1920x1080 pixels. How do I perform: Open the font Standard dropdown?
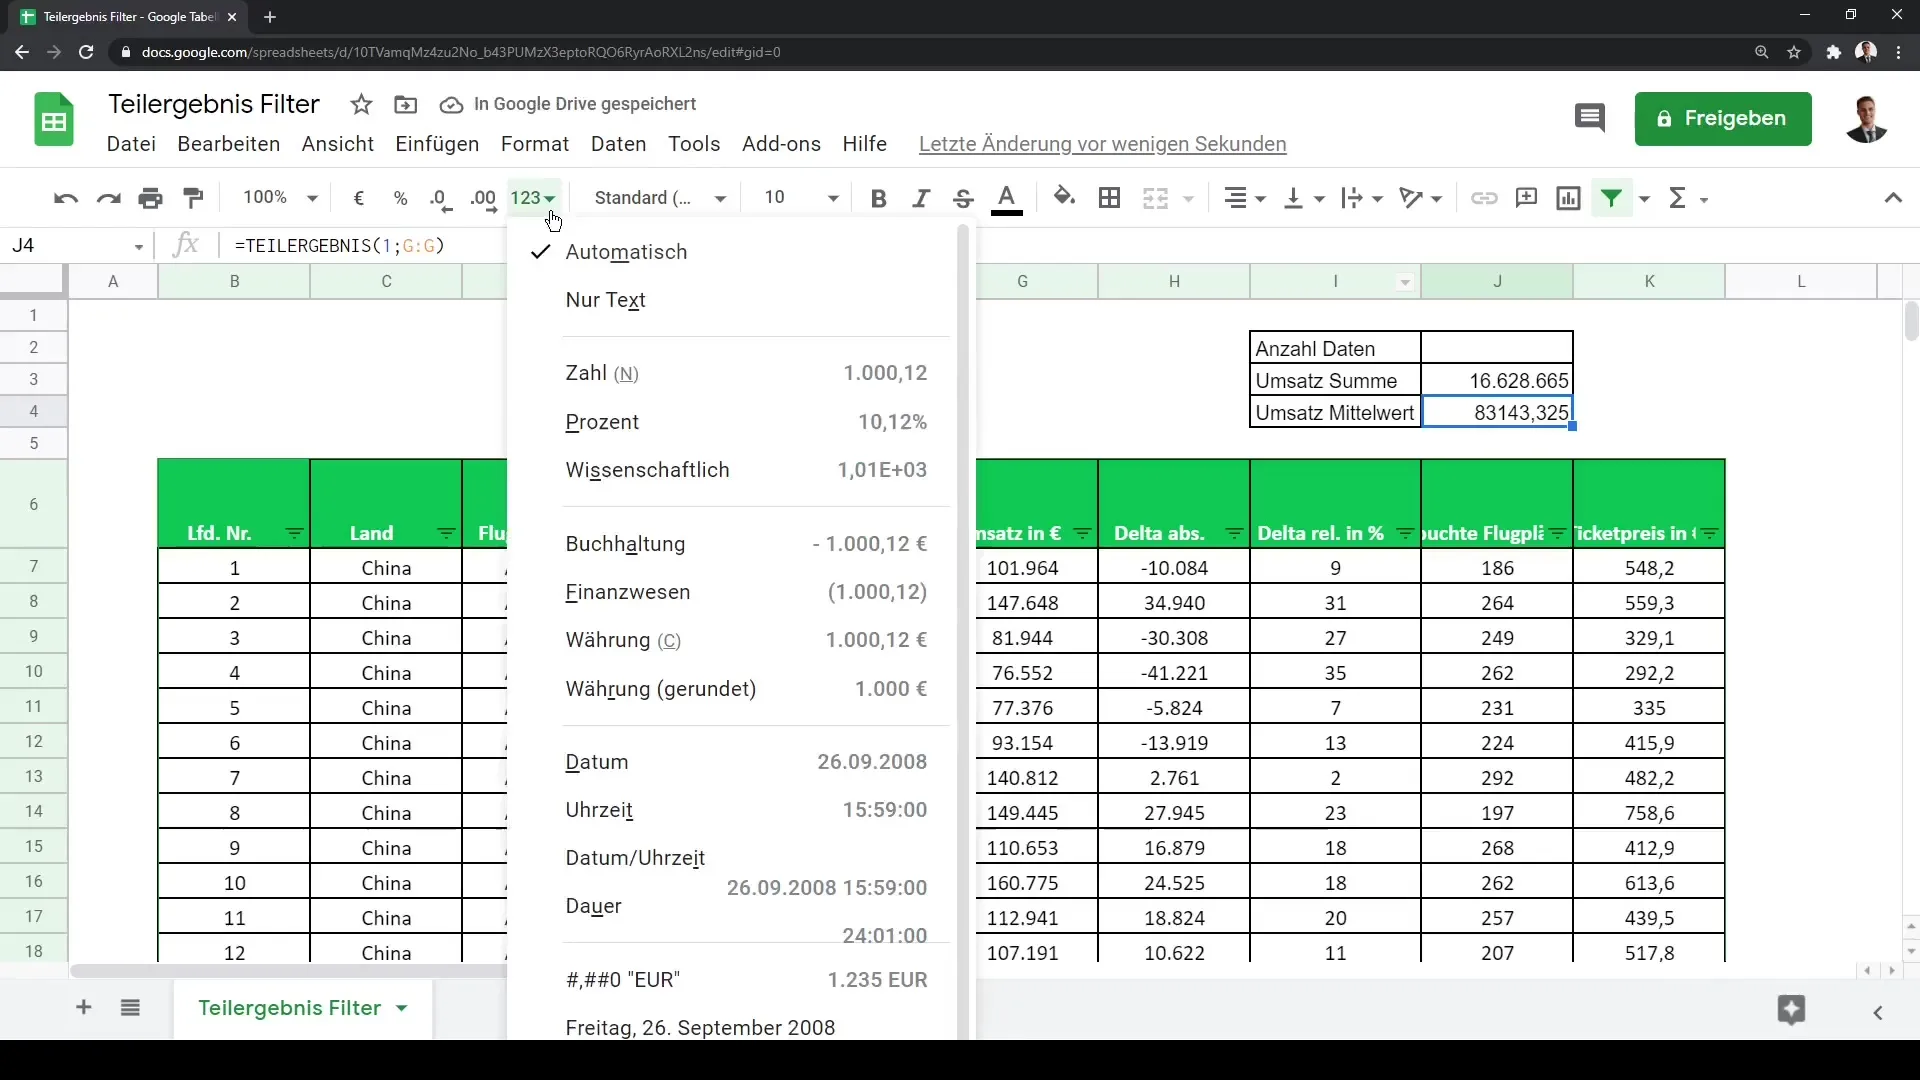(x=660, y=198)
